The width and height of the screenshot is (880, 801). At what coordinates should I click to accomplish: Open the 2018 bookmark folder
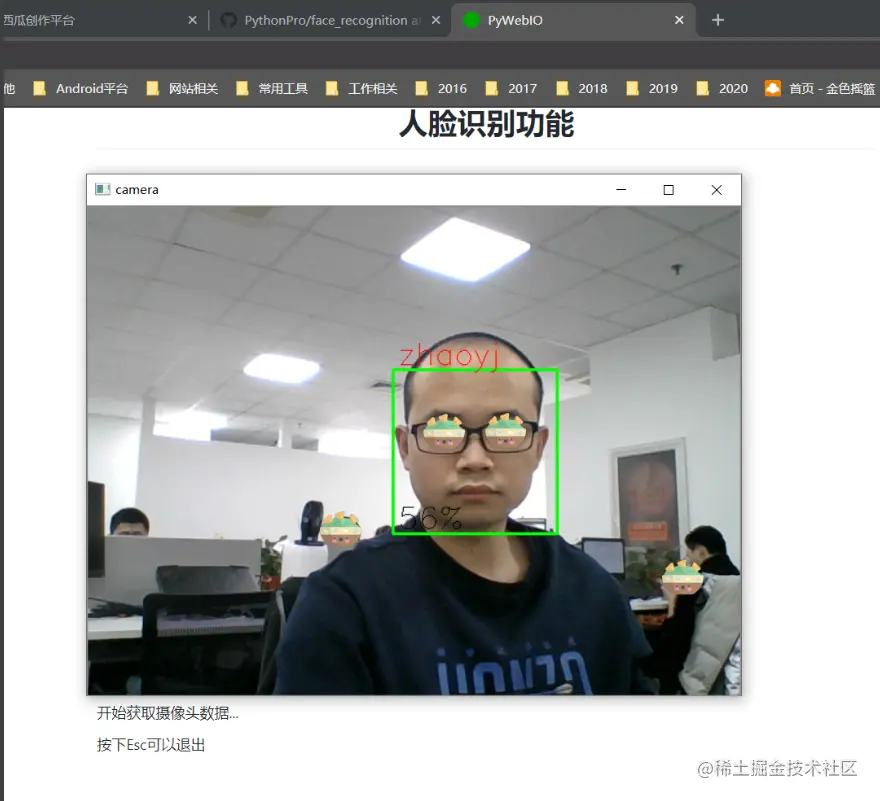tap(581, 89)
